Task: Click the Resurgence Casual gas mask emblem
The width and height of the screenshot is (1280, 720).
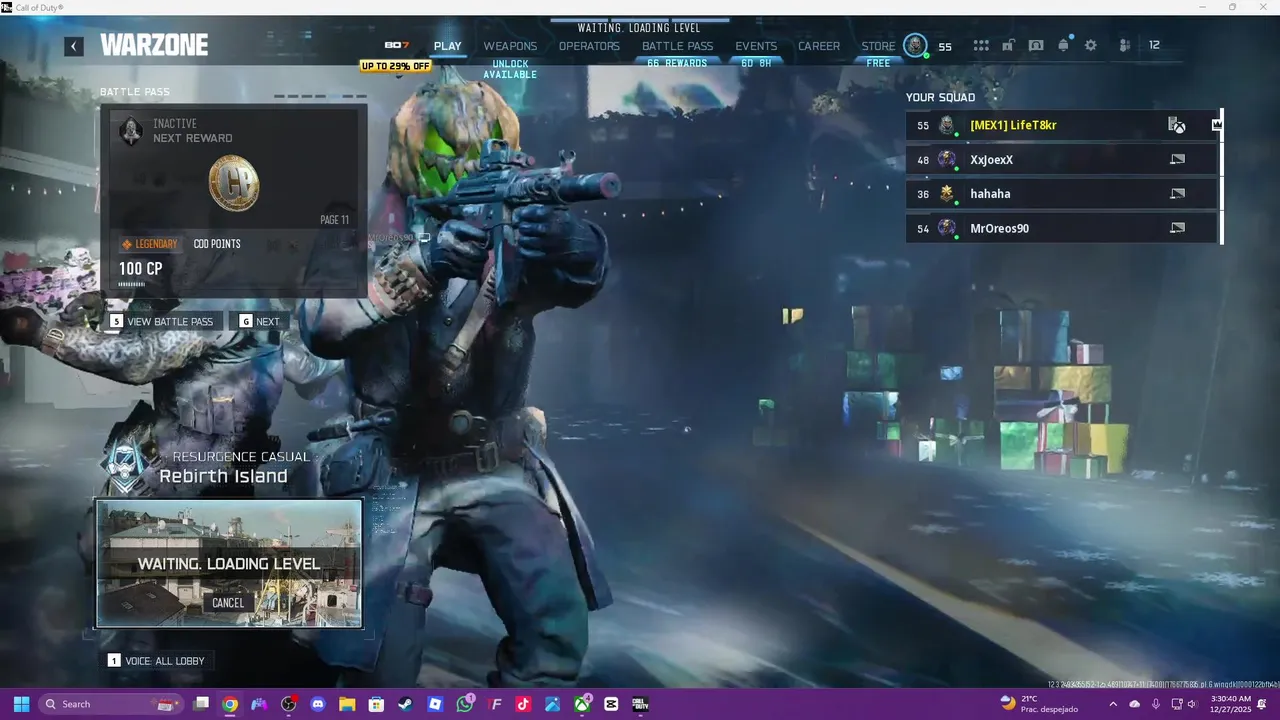Action: pyautogui.click(x=127, y=465)
